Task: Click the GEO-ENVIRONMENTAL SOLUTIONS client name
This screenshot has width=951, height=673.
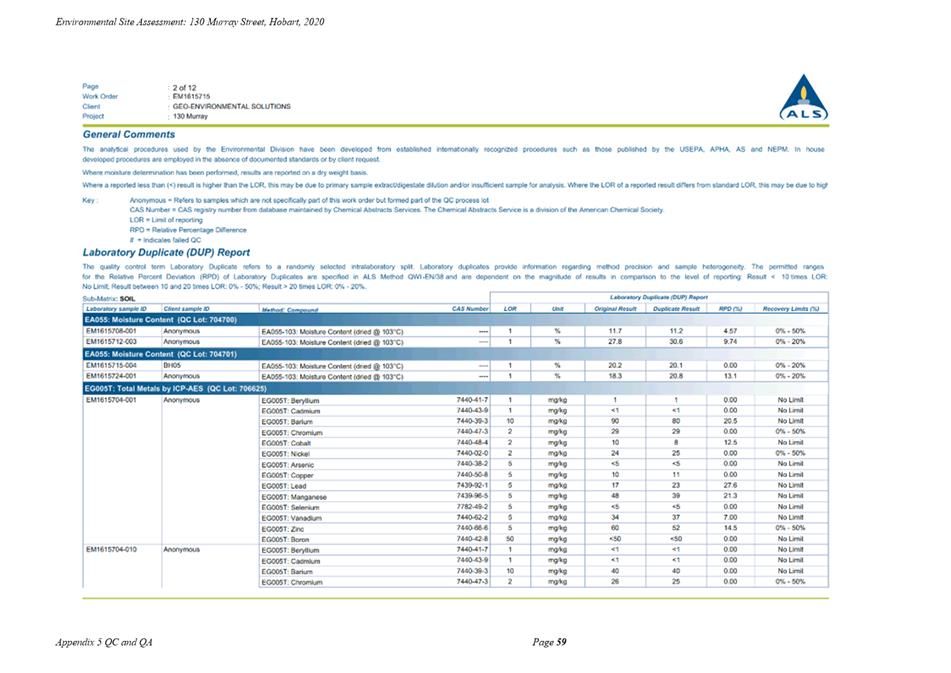Action: point(231,106)
